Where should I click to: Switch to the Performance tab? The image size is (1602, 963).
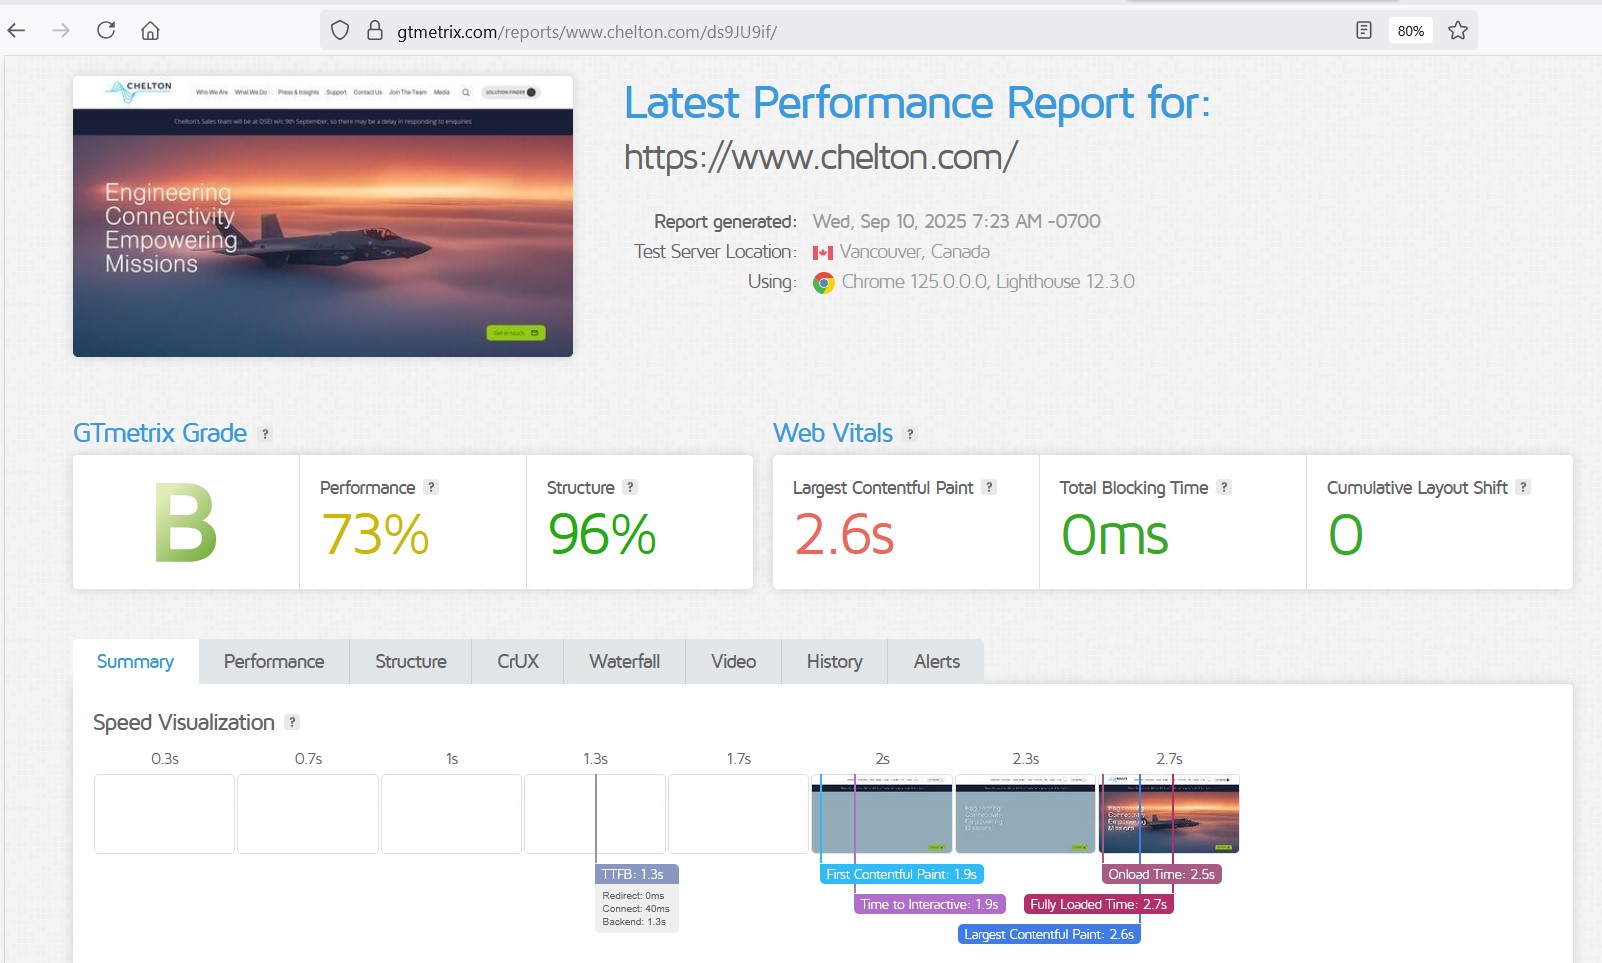pyautogui.click(x=274, y=662)
